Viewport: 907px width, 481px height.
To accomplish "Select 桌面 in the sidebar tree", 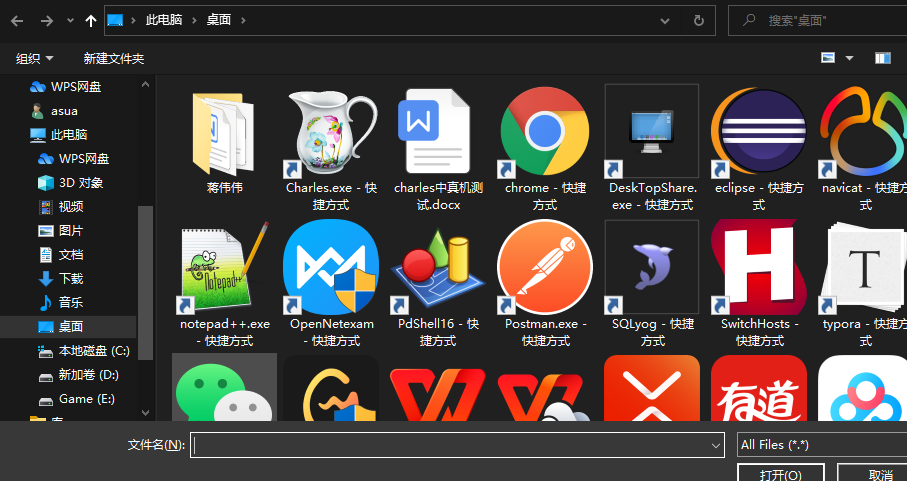I will click(68, 327).
